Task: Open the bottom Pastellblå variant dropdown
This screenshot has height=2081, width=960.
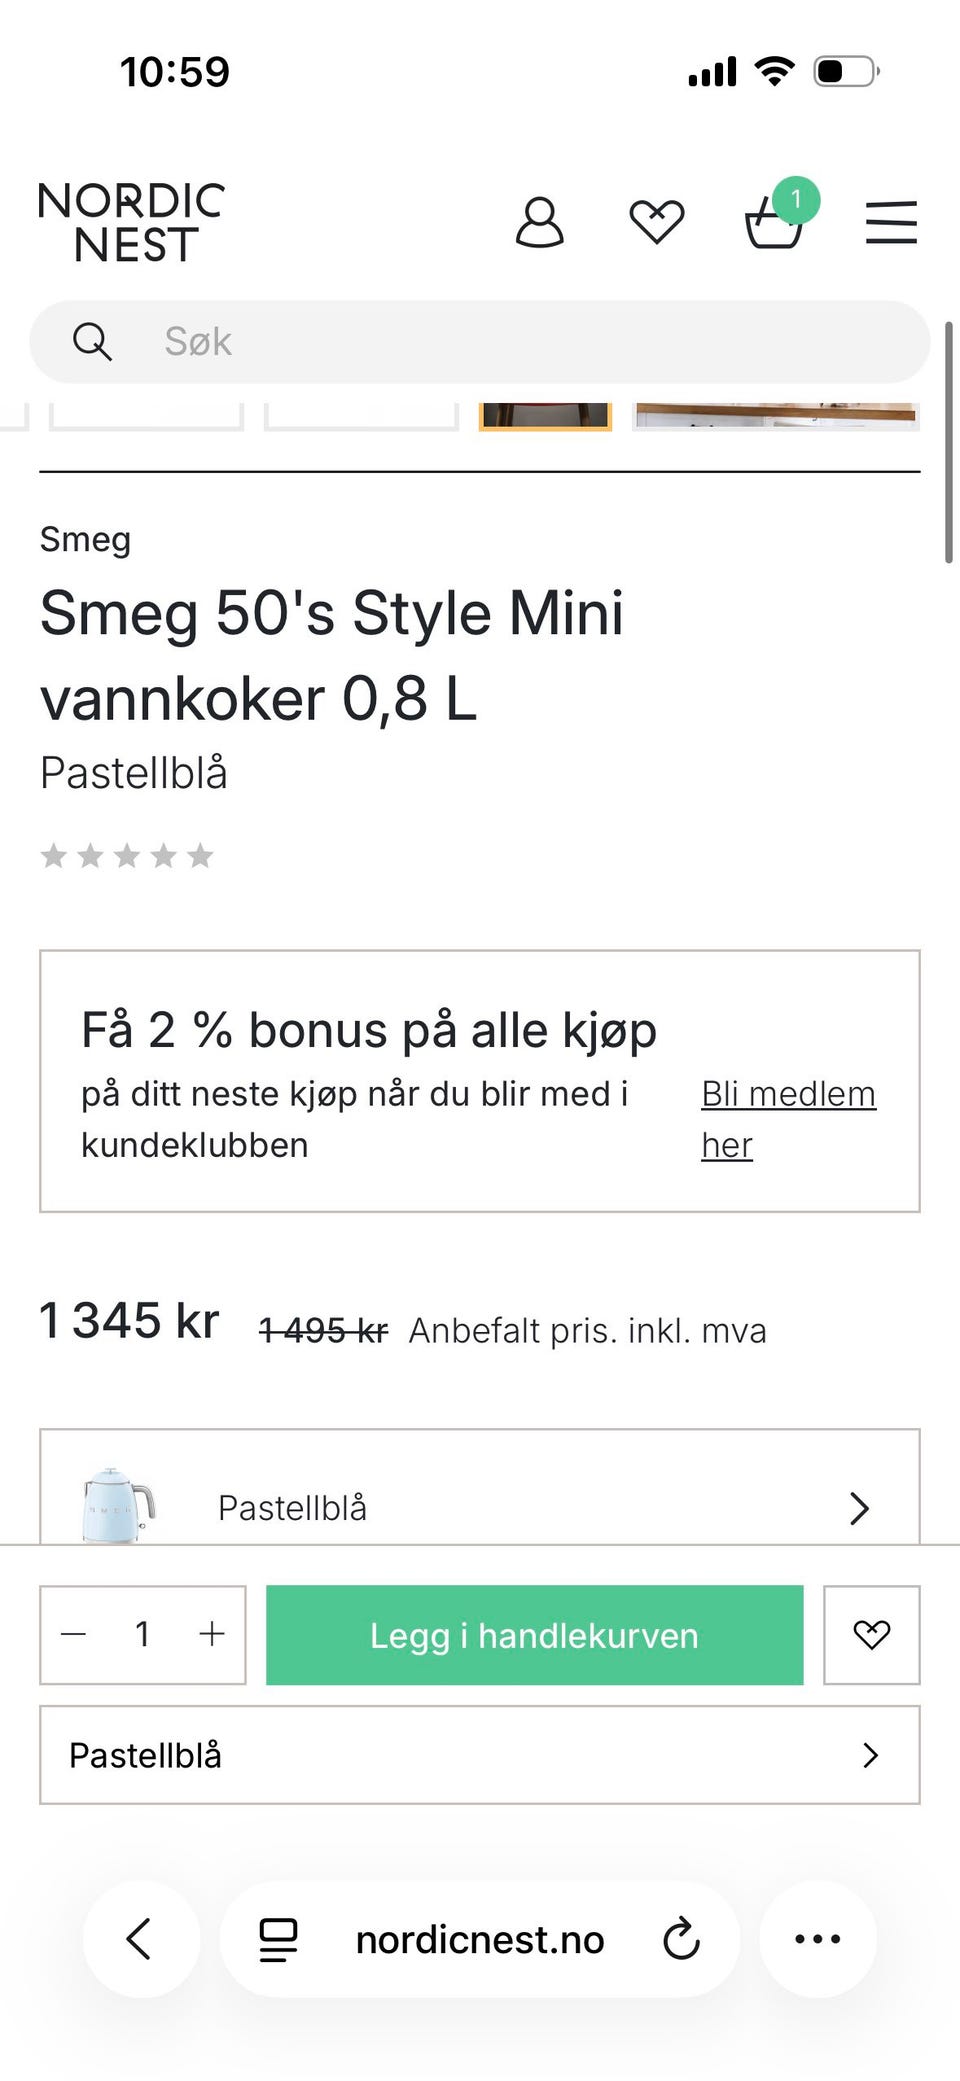Action: (480, 1755)
